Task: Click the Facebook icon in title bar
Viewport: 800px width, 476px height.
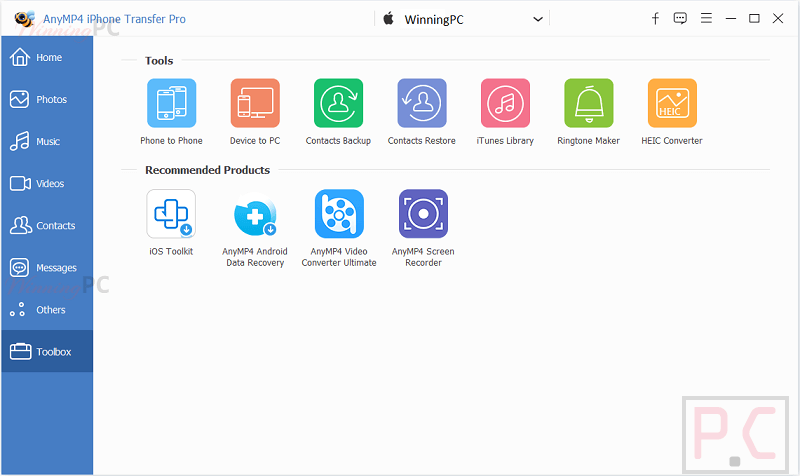Action: pyautogui.click(x=655, y=19)
